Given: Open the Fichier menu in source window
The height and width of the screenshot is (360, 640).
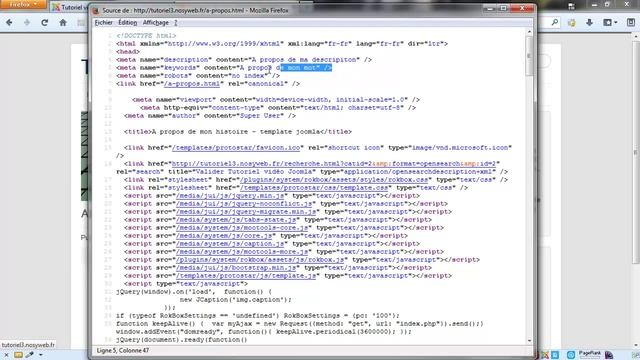Looking at the screenshot, I should click(103, 22).
